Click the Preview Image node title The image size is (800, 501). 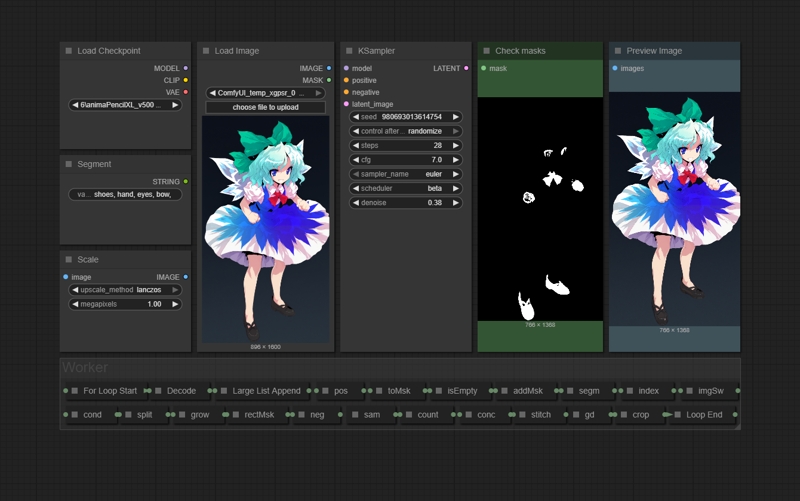point(654,51)
